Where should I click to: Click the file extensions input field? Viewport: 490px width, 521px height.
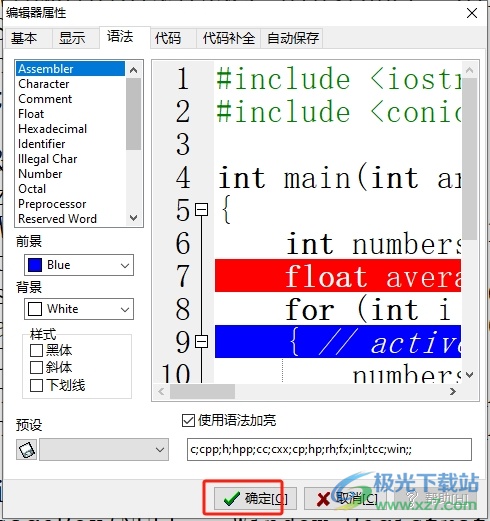[329, 450]
